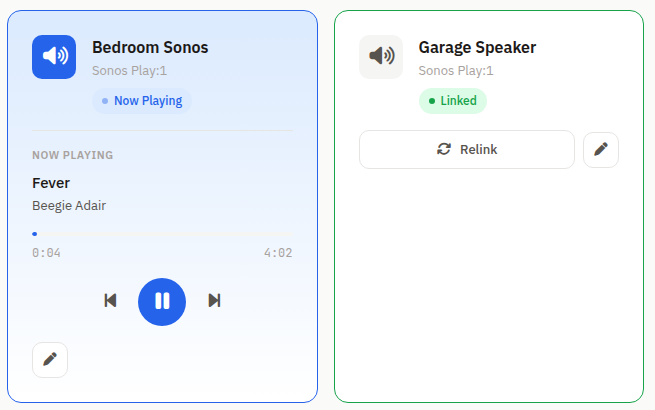The width and height of the screenshot is (655, 410).
Task: Click Sonos Play:1 under Bedroom Sonos
Action: coord(129,71)
